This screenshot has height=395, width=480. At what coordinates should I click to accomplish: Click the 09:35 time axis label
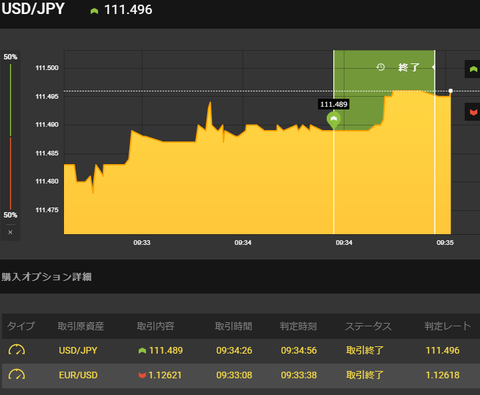(x=445, y=243)
